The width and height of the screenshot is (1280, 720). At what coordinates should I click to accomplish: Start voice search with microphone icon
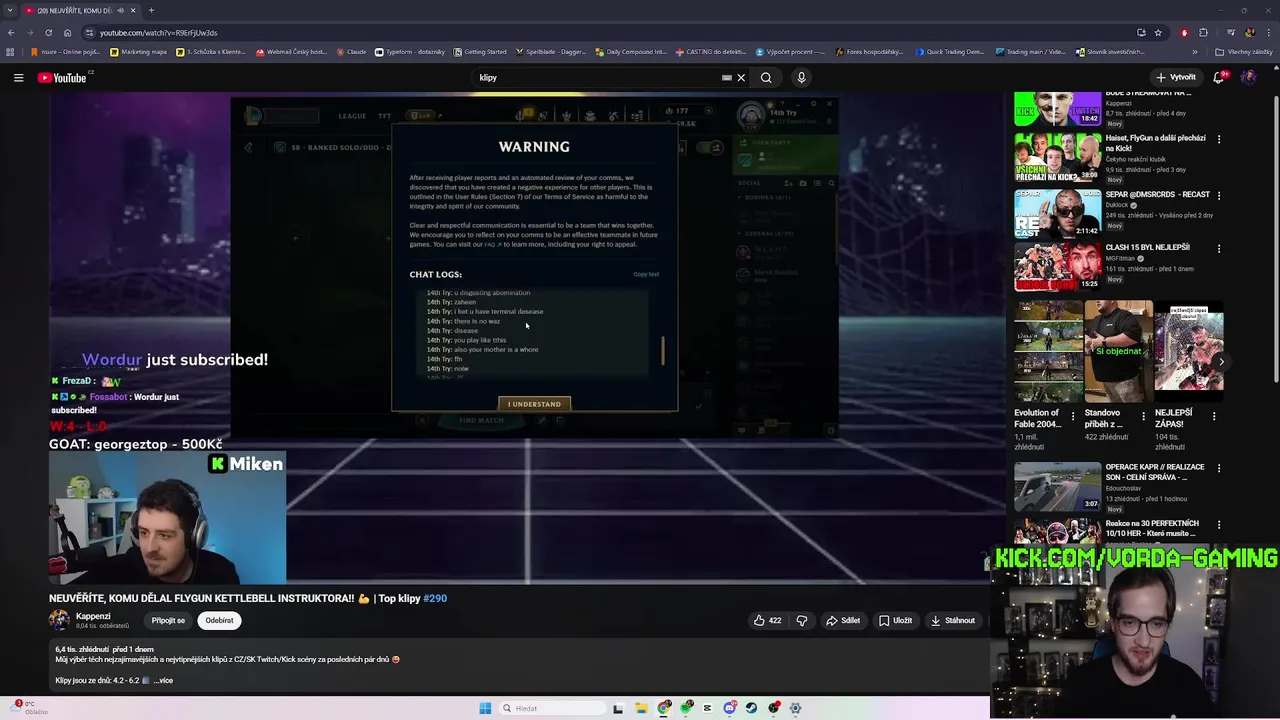pyautogui.click(x=801, y=78)
